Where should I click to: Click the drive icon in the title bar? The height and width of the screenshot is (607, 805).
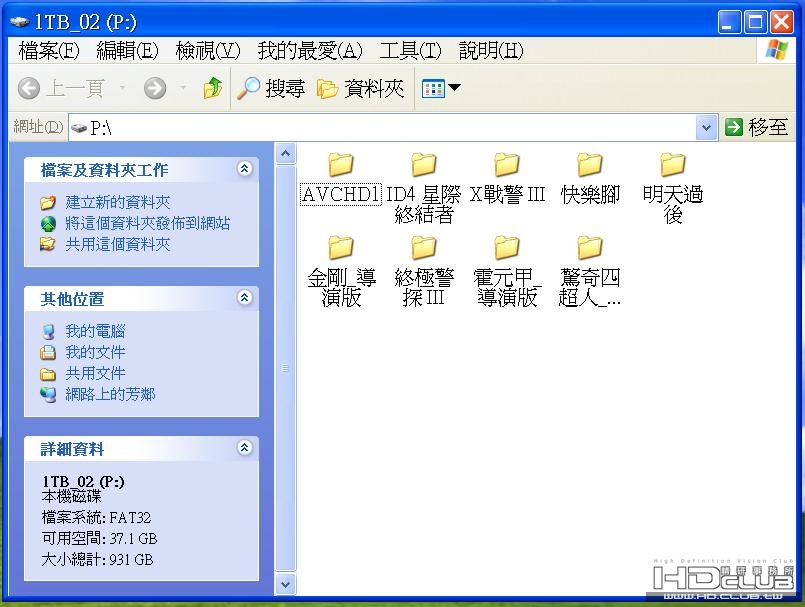pos(20,22)
